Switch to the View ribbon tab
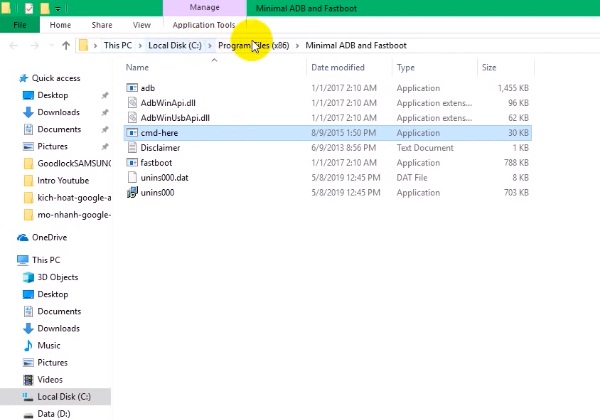This screenshot has height=420, width=600. click(x=141, y=24)
